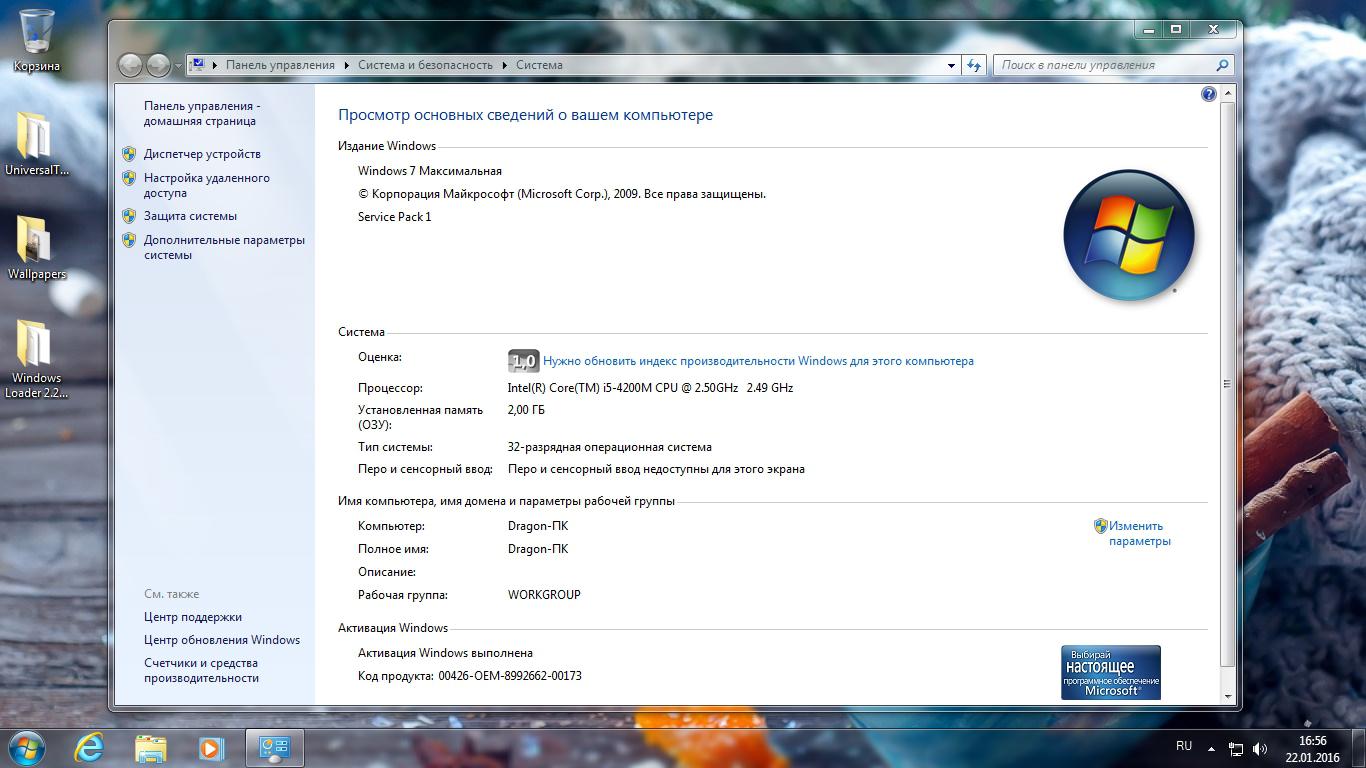
Task: Select Панель управления in the breadcrumb
Action: coord(280,65)
